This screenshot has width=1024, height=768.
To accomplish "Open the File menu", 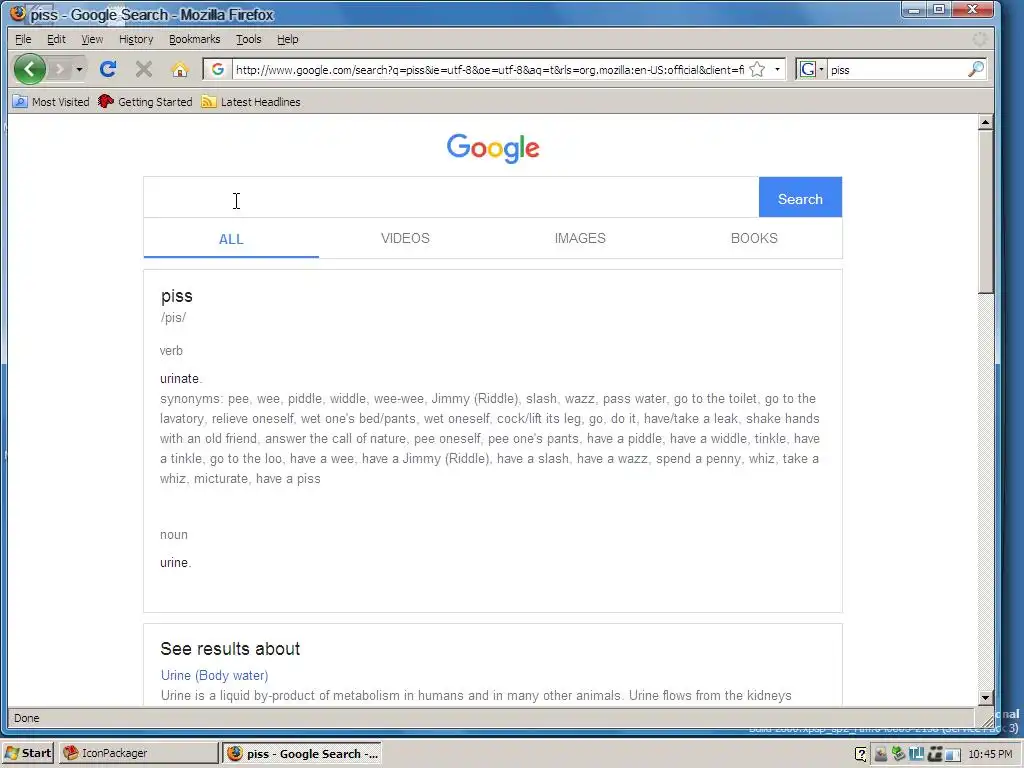I will coord(23,39).
